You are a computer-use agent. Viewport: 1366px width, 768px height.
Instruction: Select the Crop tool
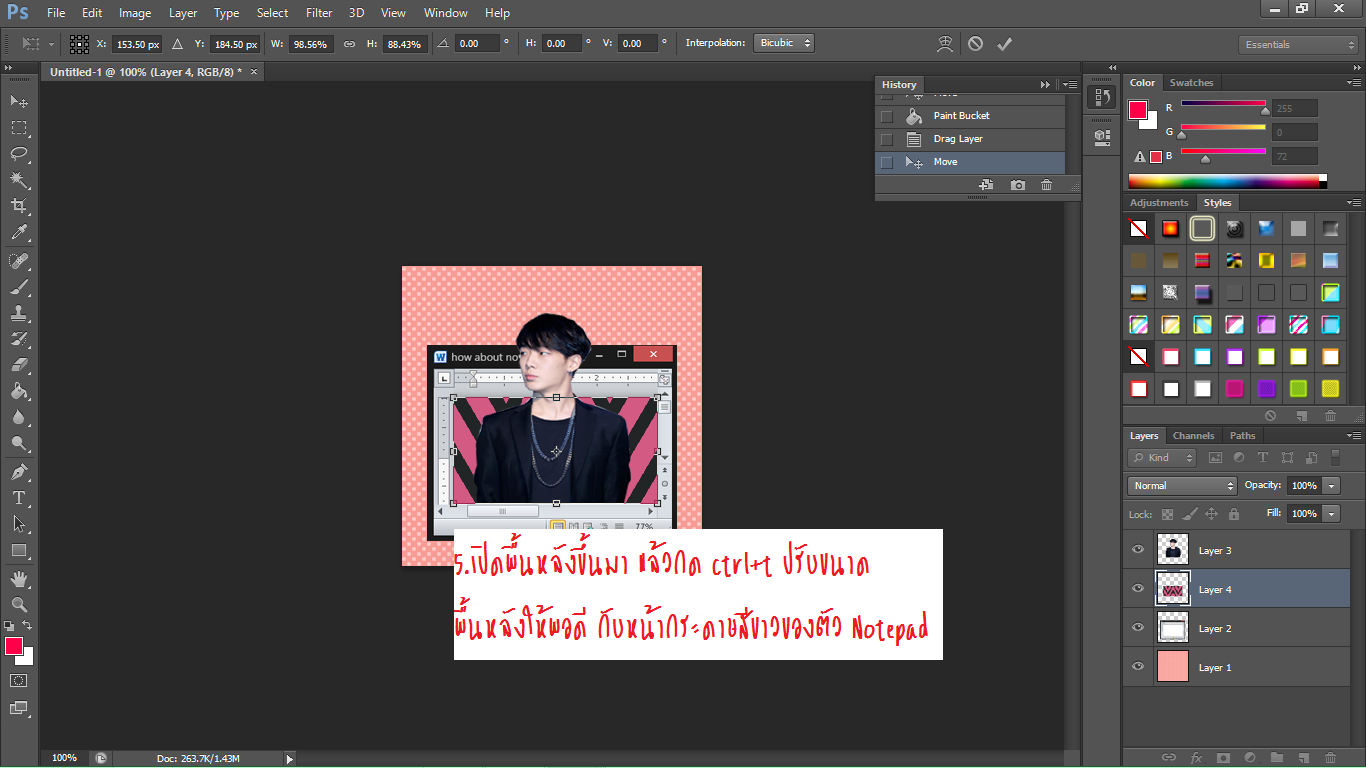click(19, 206)
